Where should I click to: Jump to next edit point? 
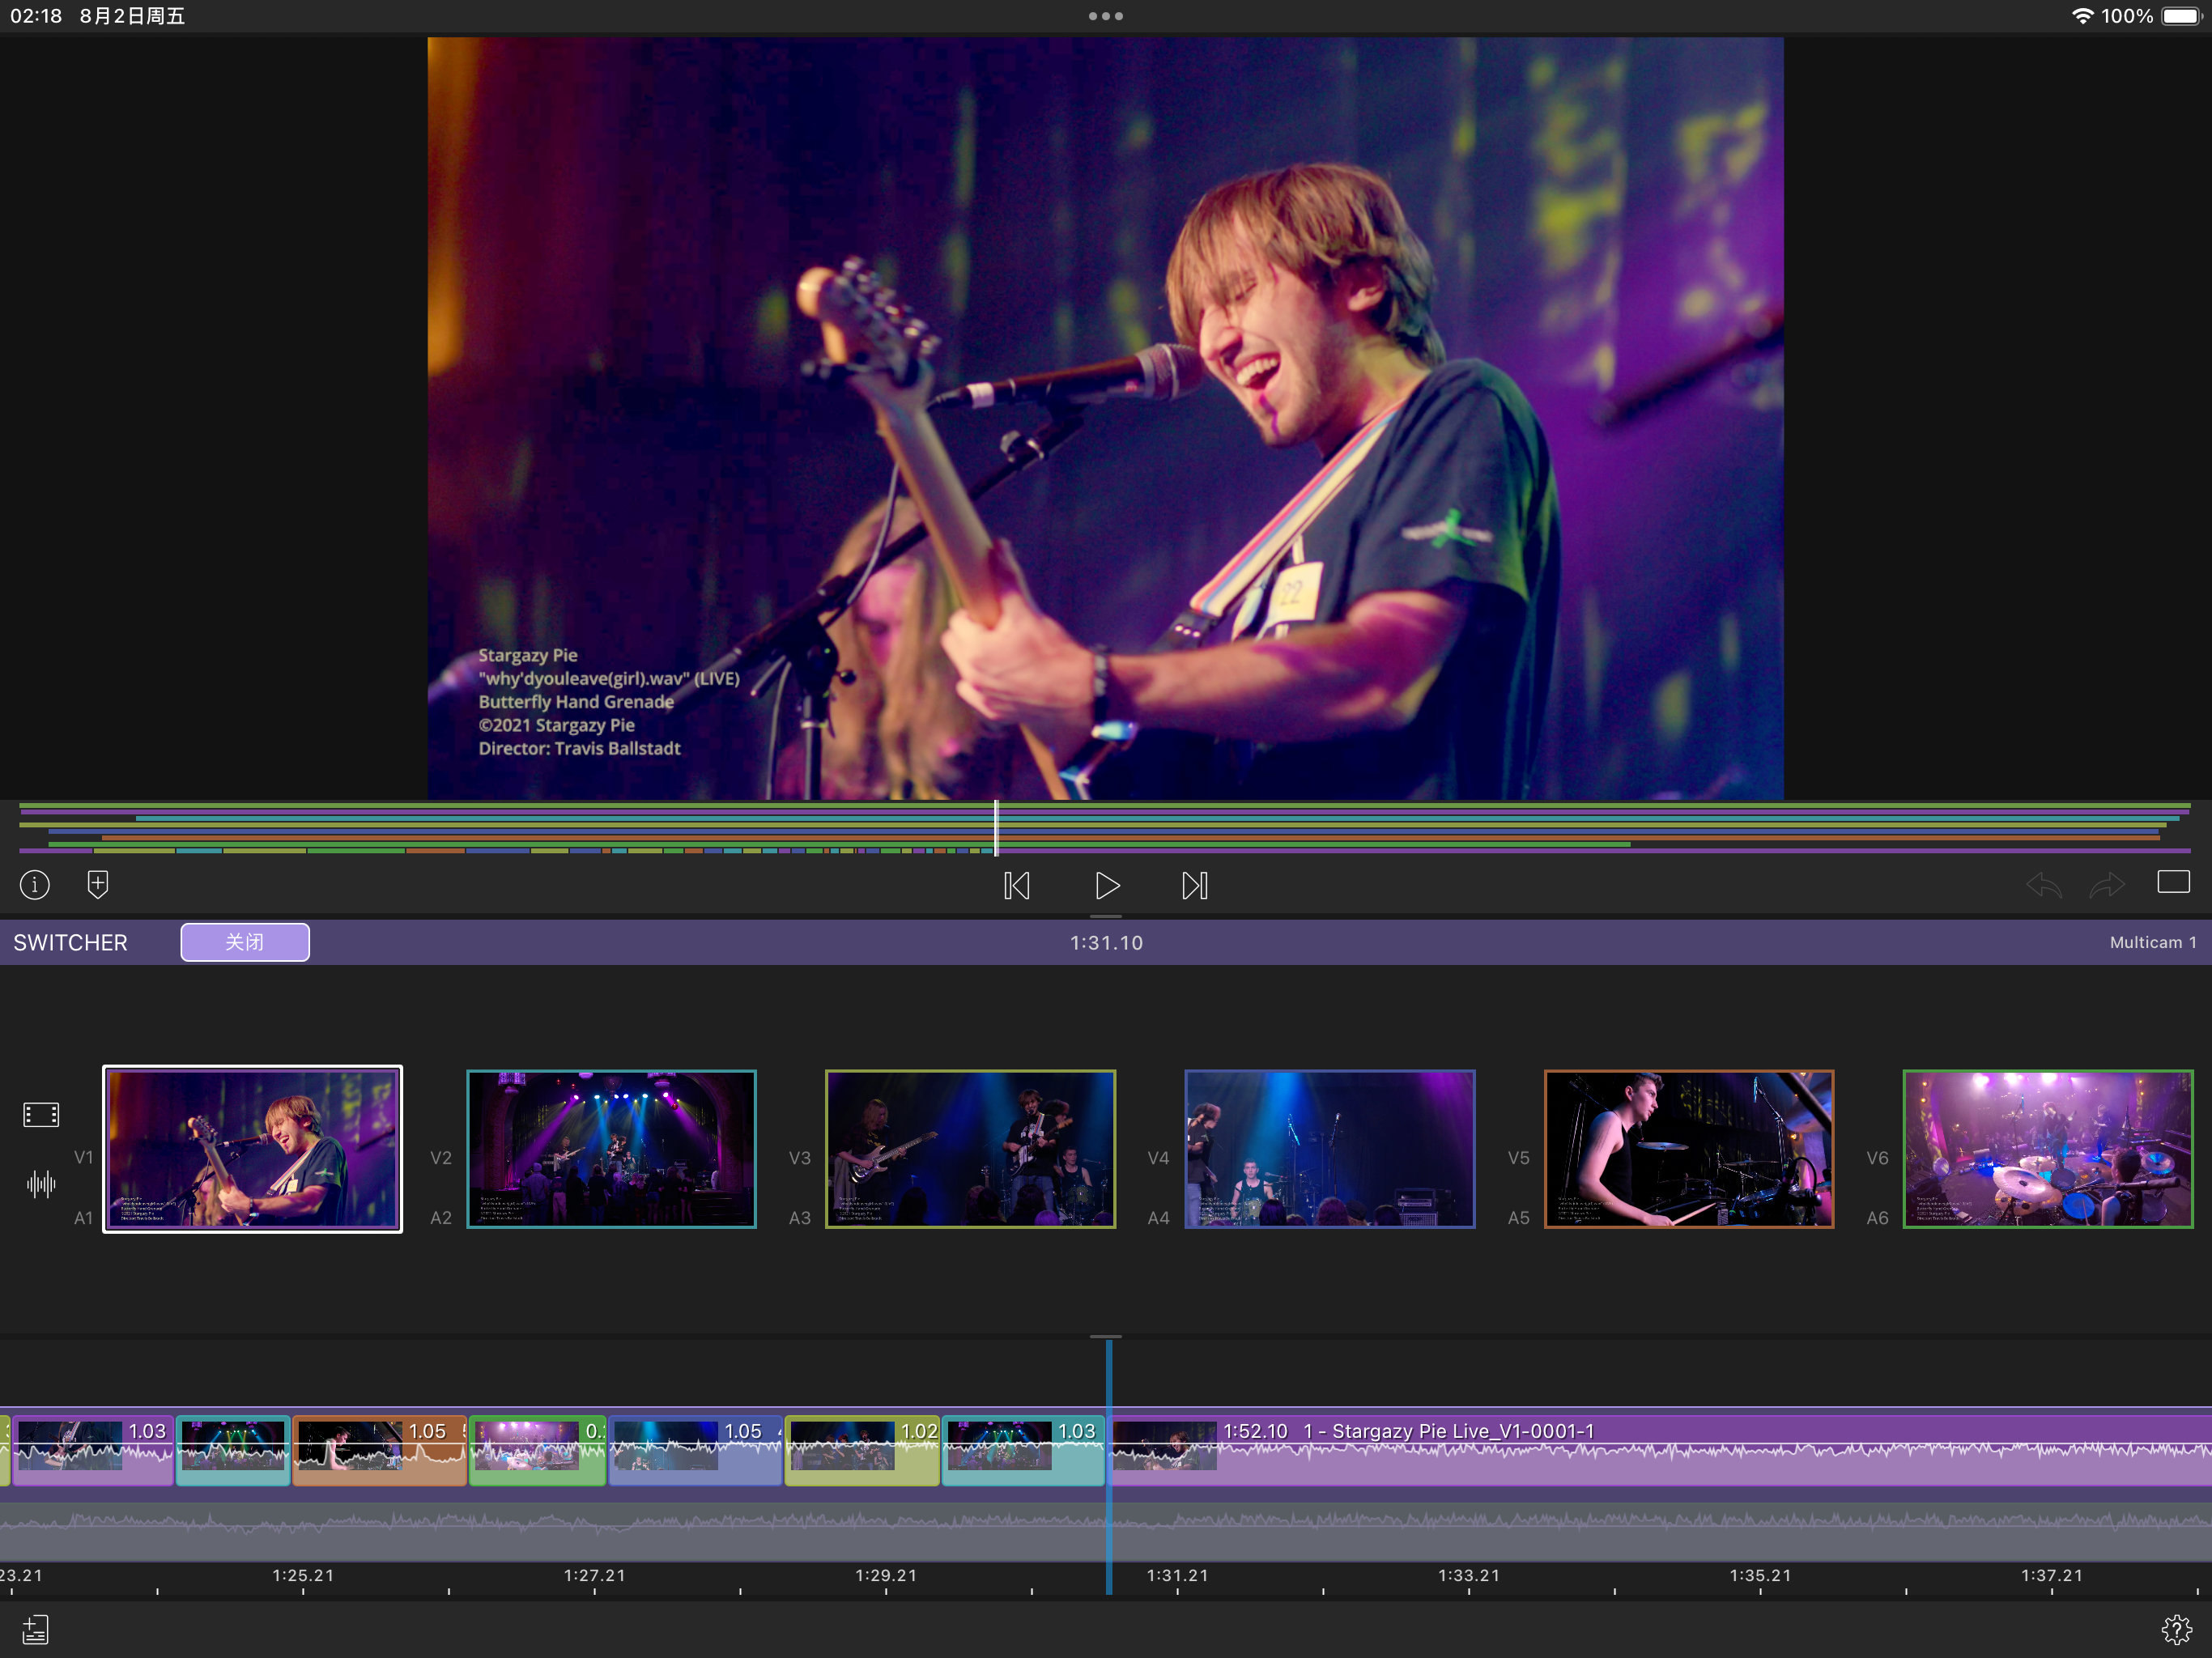pos(1194,886)
